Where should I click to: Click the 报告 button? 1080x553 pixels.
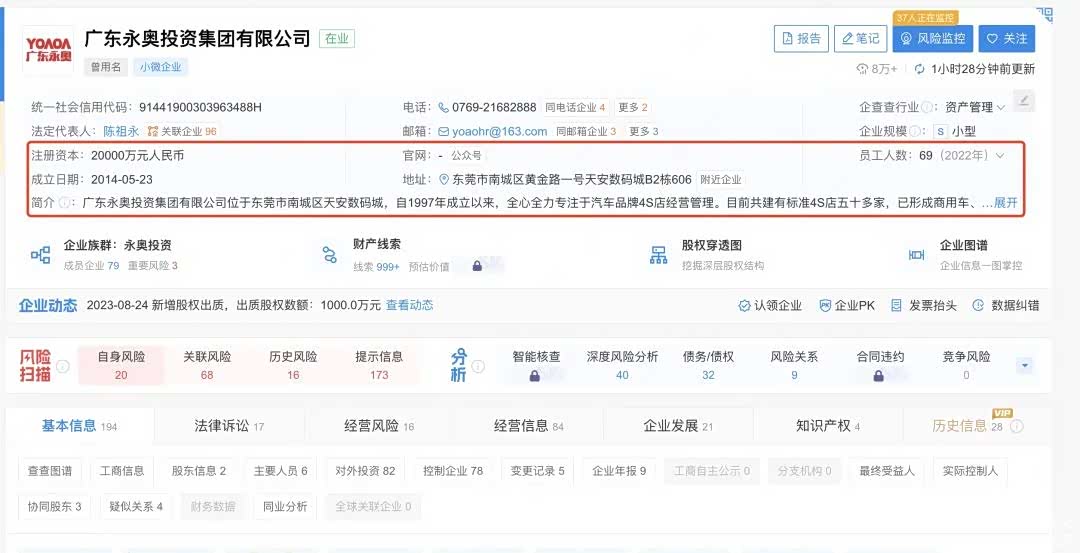click(801, 39)
